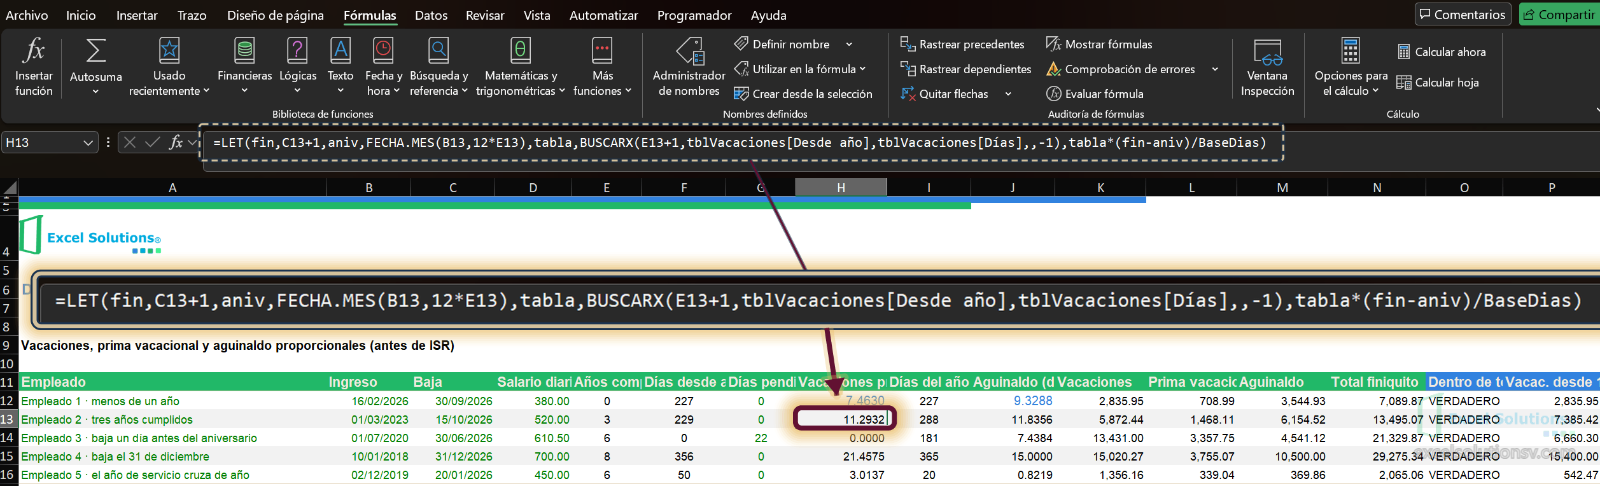Open Fecha y hora functions

pos(383,66)
